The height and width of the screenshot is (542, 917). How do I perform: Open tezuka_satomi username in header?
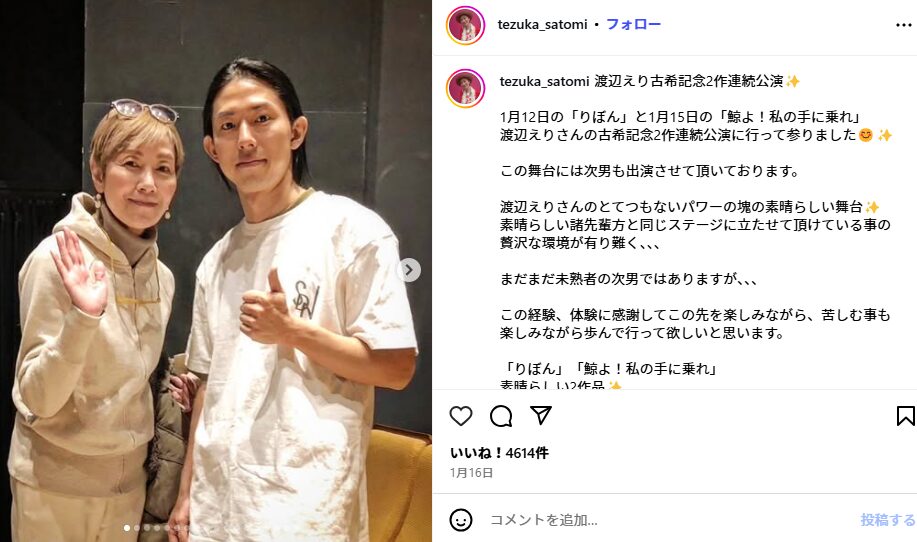[x=542, y=25]
